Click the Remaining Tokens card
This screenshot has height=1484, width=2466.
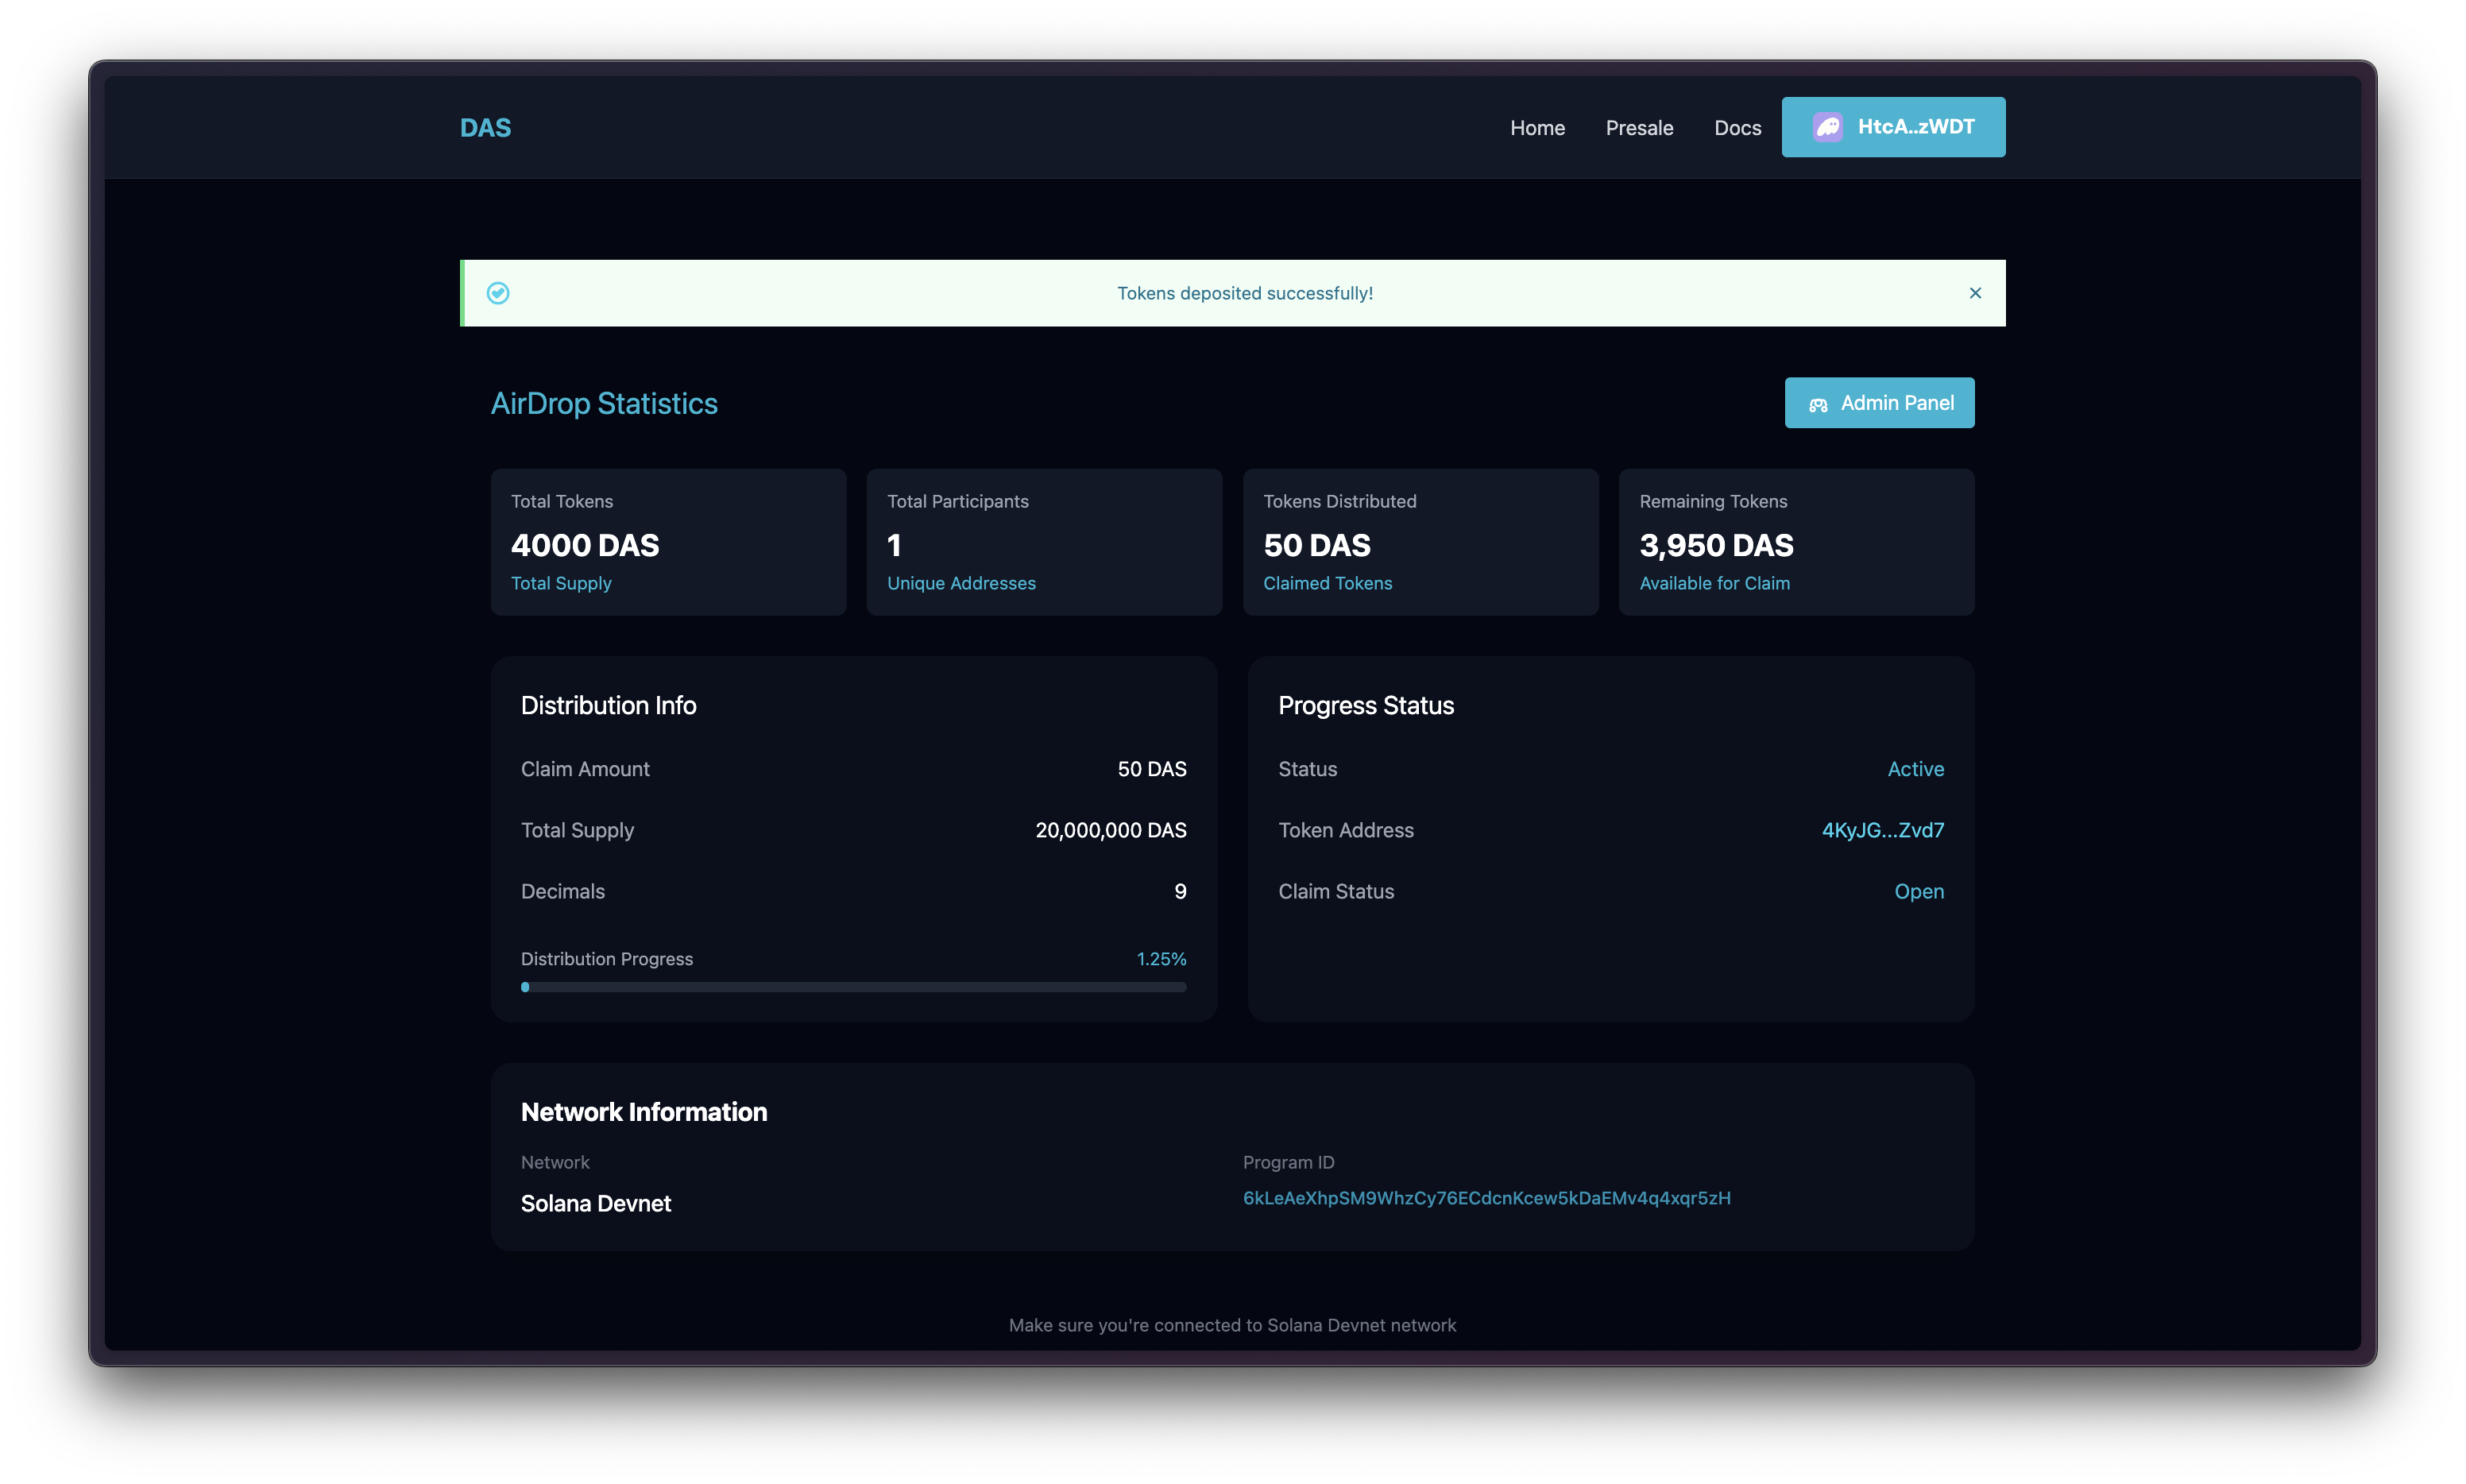[x=1796, y=542]
